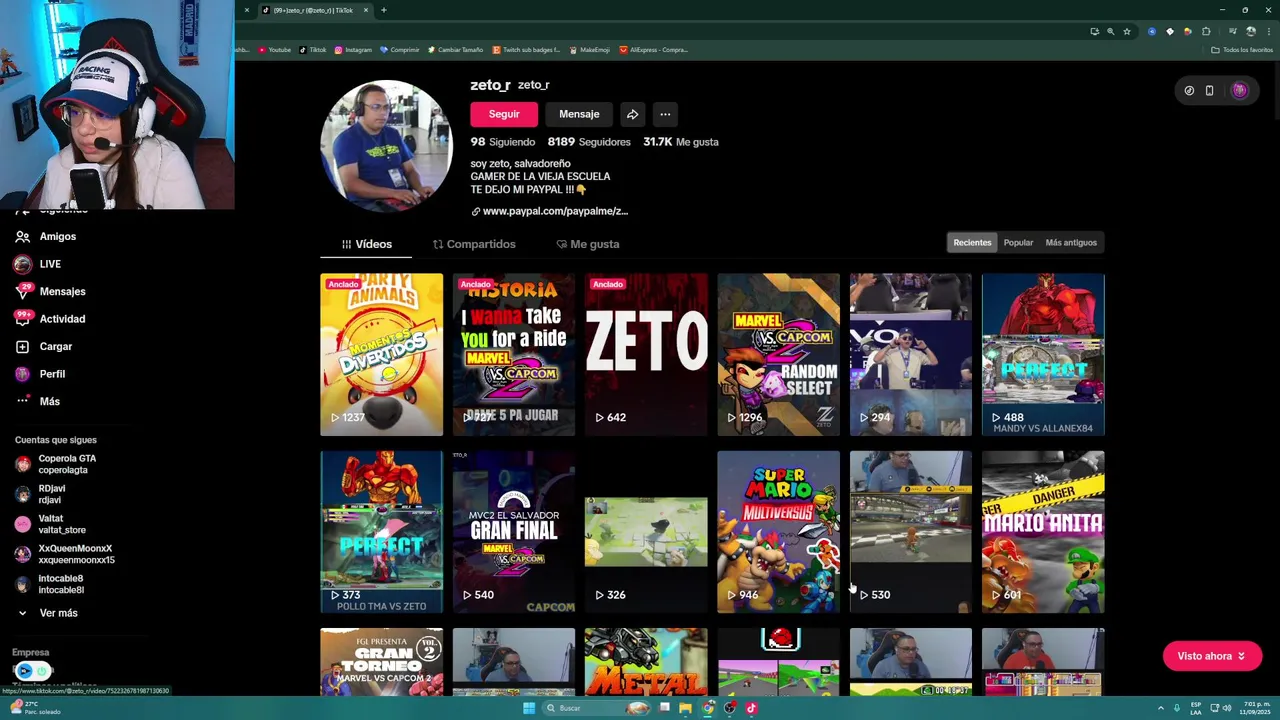This screenshot has width=1280, height=720.
Task: Open the three-dot profile options menu
Action: (x=665, y=114)
